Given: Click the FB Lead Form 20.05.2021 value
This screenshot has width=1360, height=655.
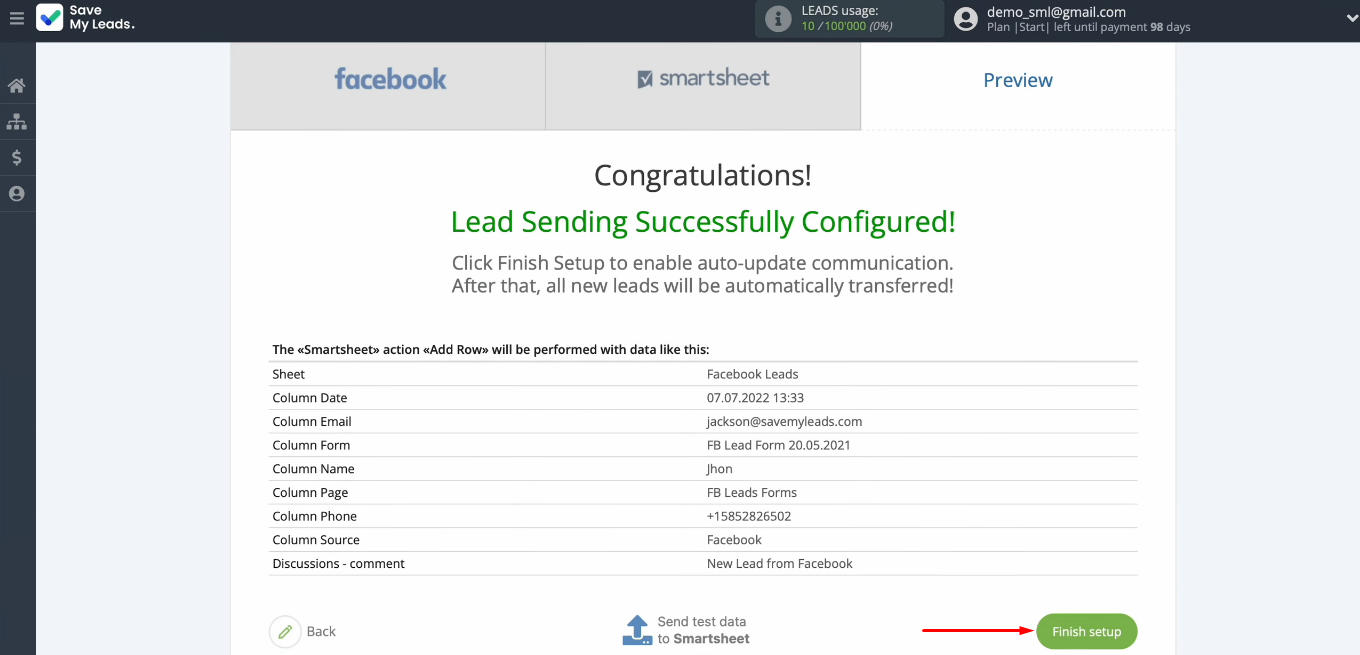Looking at the screenshot, I should pos(778,445).
